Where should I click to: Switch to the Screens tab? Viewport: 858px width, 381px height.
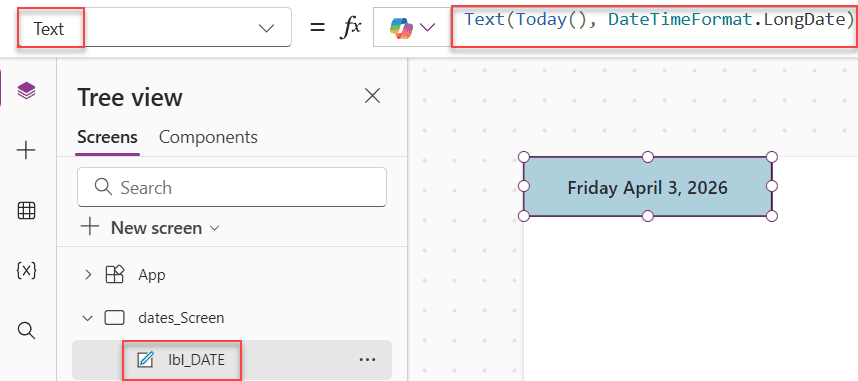[107, 137]
